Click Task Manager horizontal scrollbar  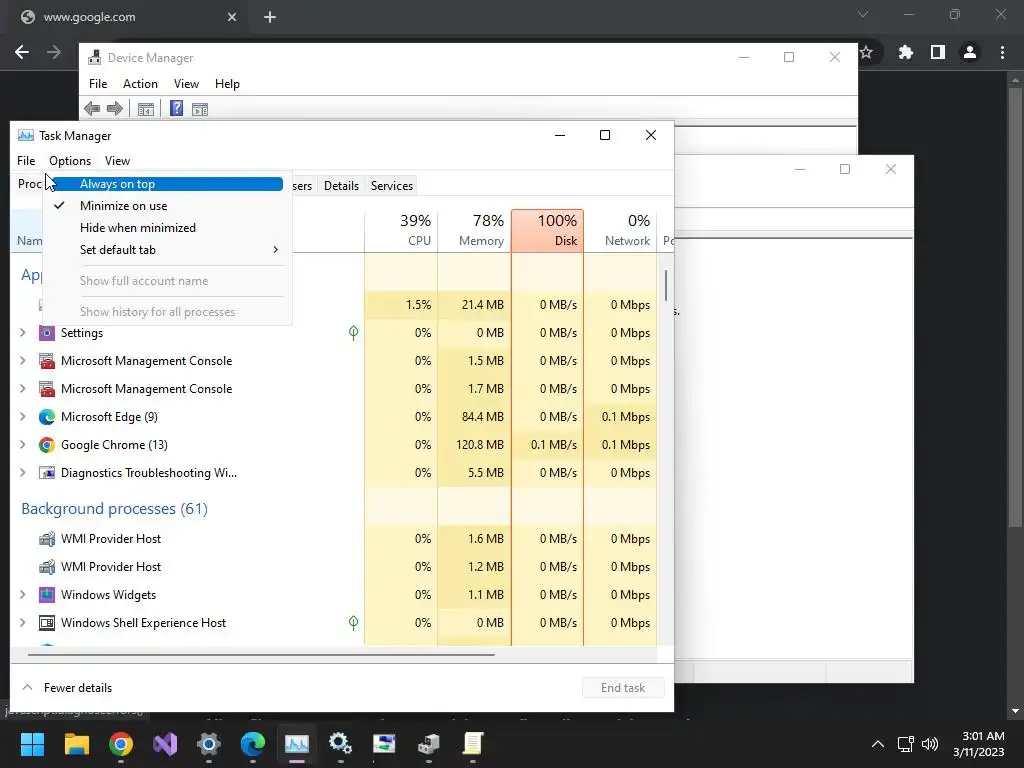point(261,654)
